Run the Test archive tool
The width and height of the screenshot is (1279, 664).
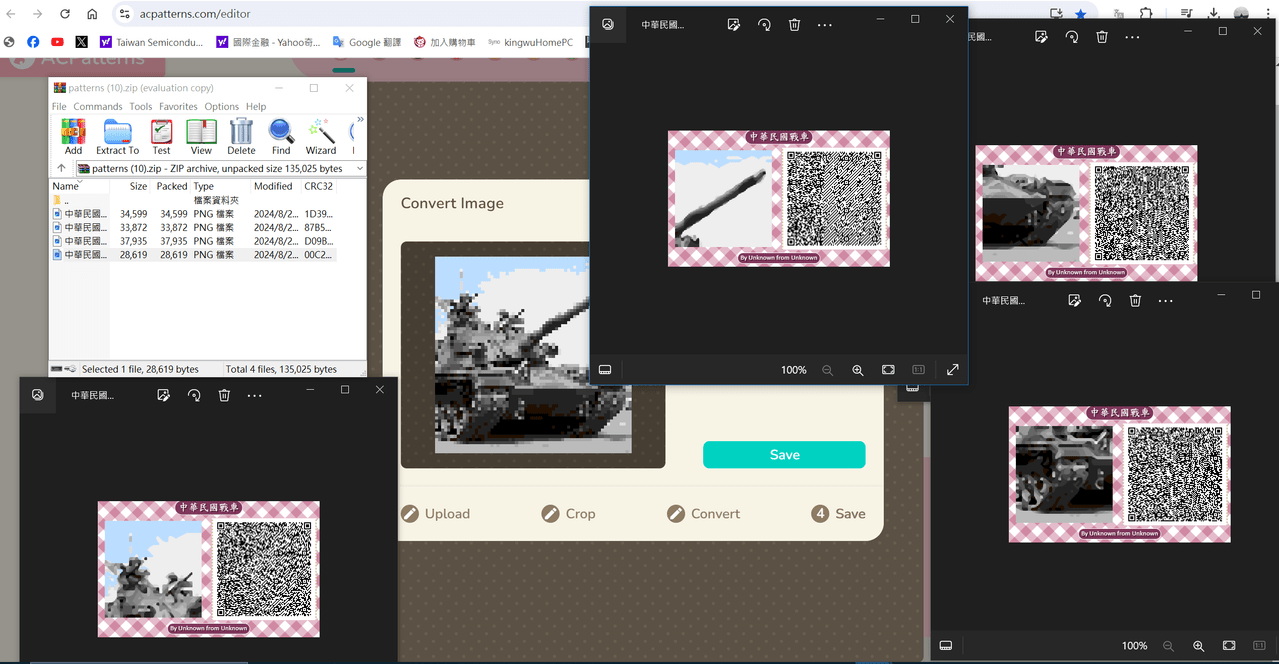point(161,132)
